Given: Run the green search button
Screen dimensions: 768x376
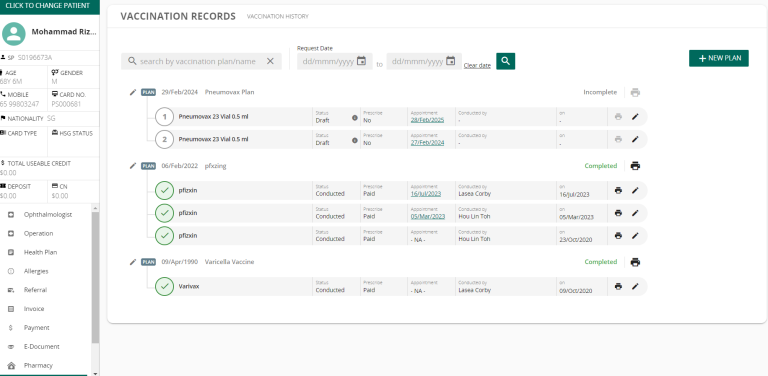Looking at the screenshot, I should coord(505,61).
